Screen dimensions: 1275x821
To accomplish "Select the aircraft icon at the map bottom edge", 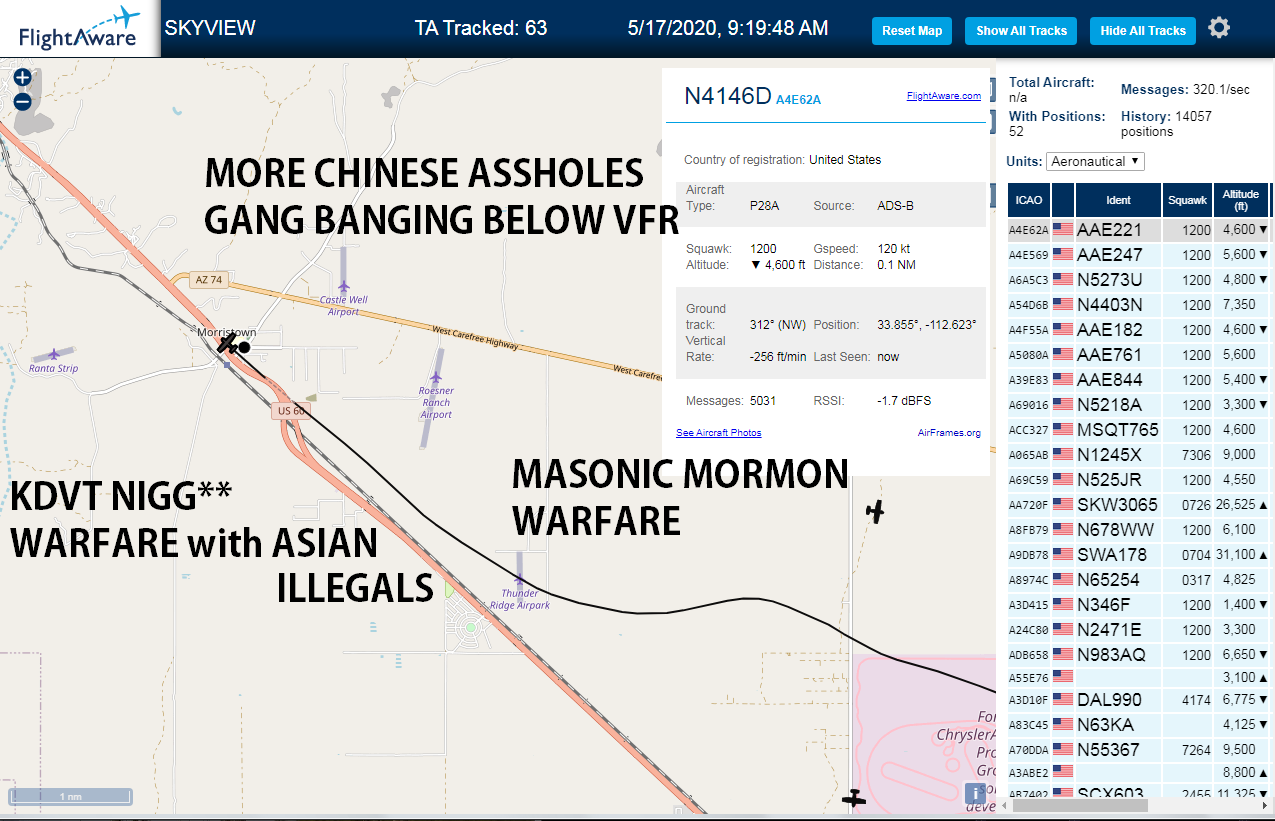I will tap(853, 798).
